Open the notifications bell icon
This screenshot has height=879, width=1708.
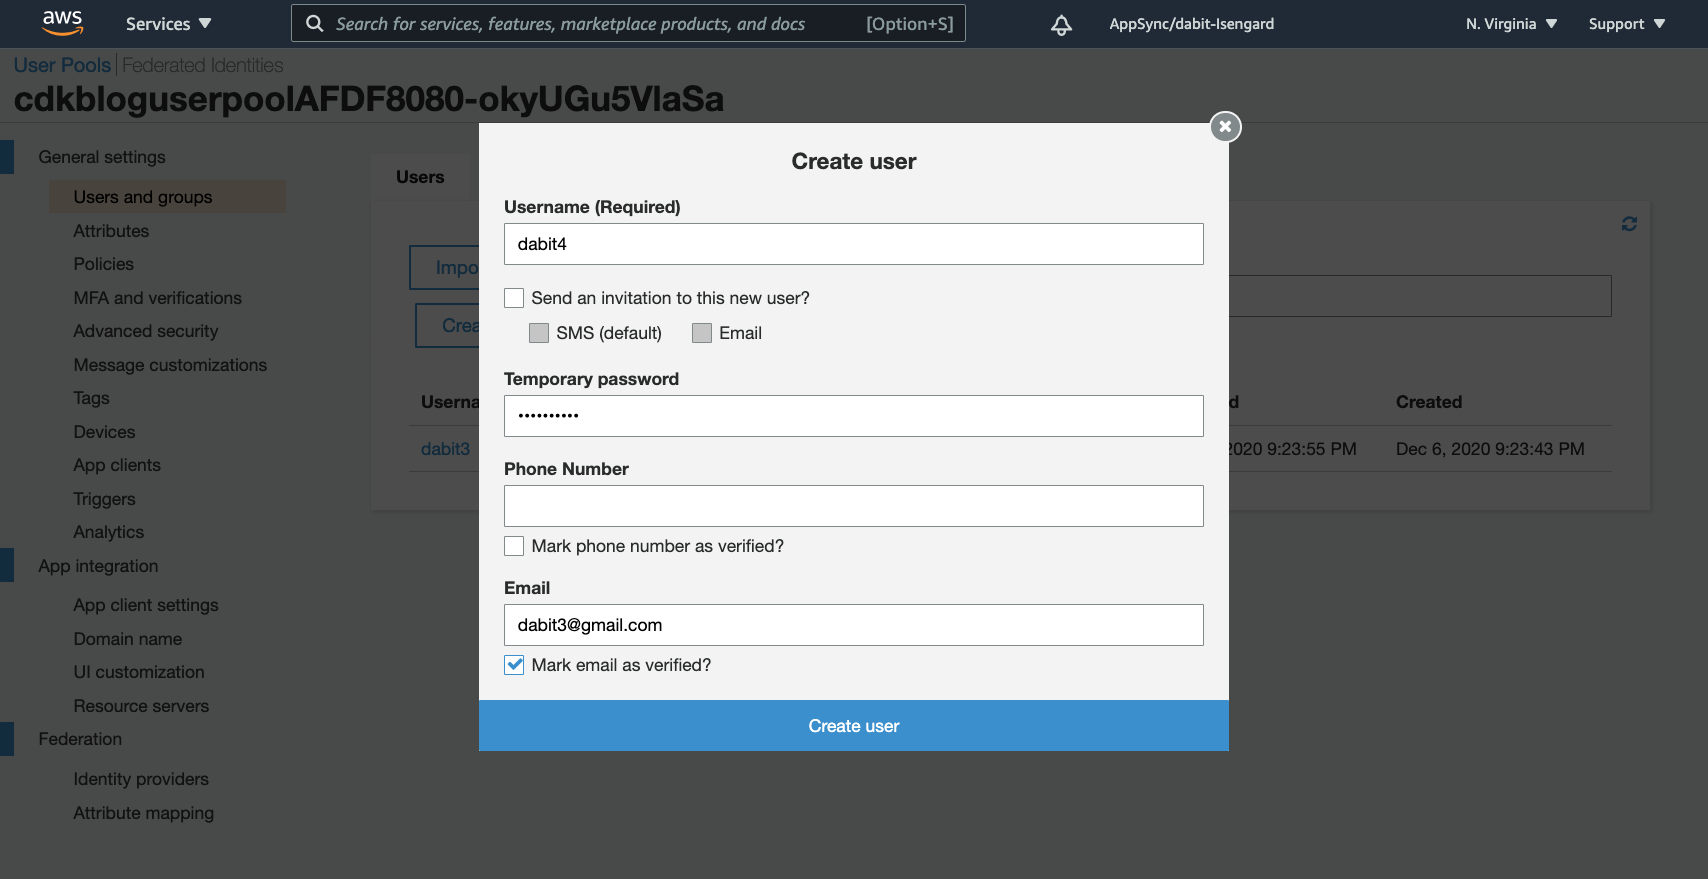click(1062, 25)
